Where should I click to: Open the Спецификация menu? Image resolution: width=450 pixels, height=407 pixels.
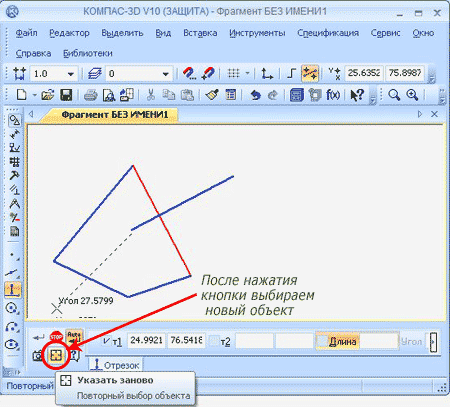pyautogui.click(x=328, y=33)
